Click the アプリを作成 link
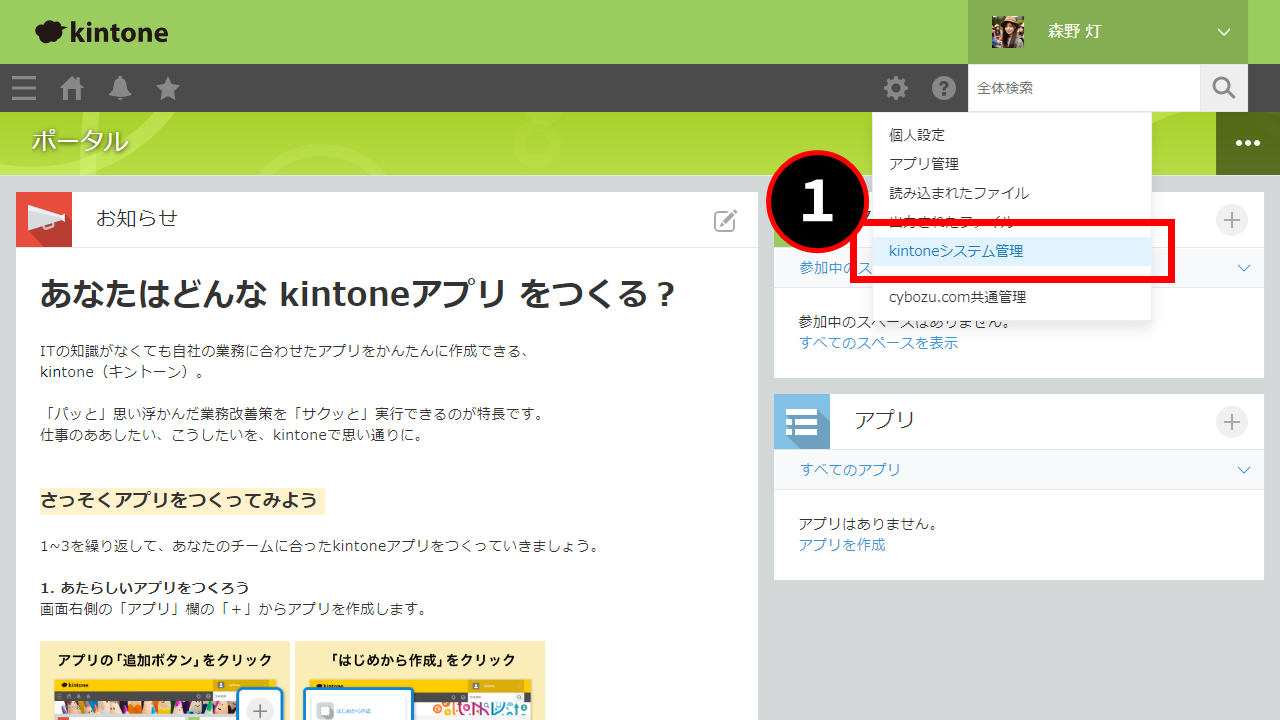This screenshot has width=1280, height=720. point(842,545)
